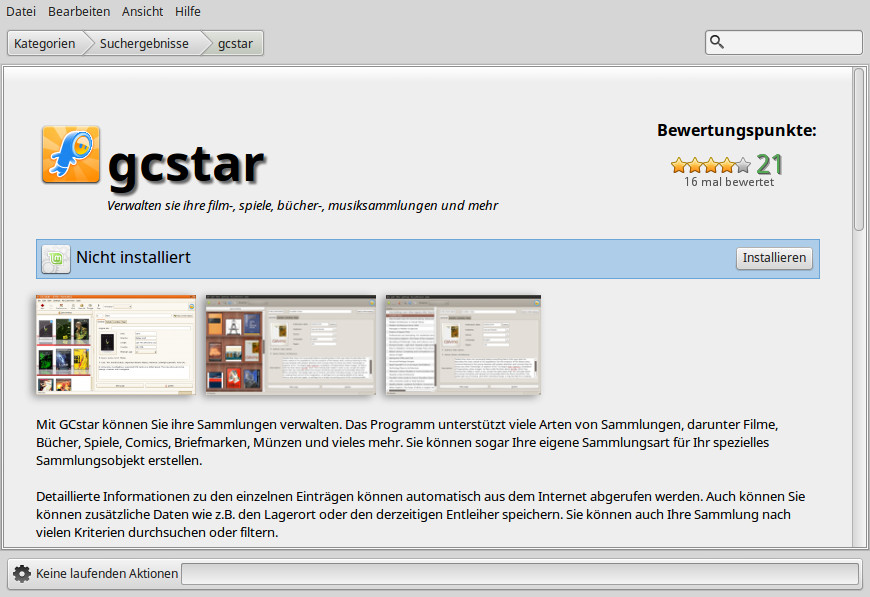The image size is (870, 597).
Task: Return to Suchergebnisse breadcrumb
Action: click(144, 43)
